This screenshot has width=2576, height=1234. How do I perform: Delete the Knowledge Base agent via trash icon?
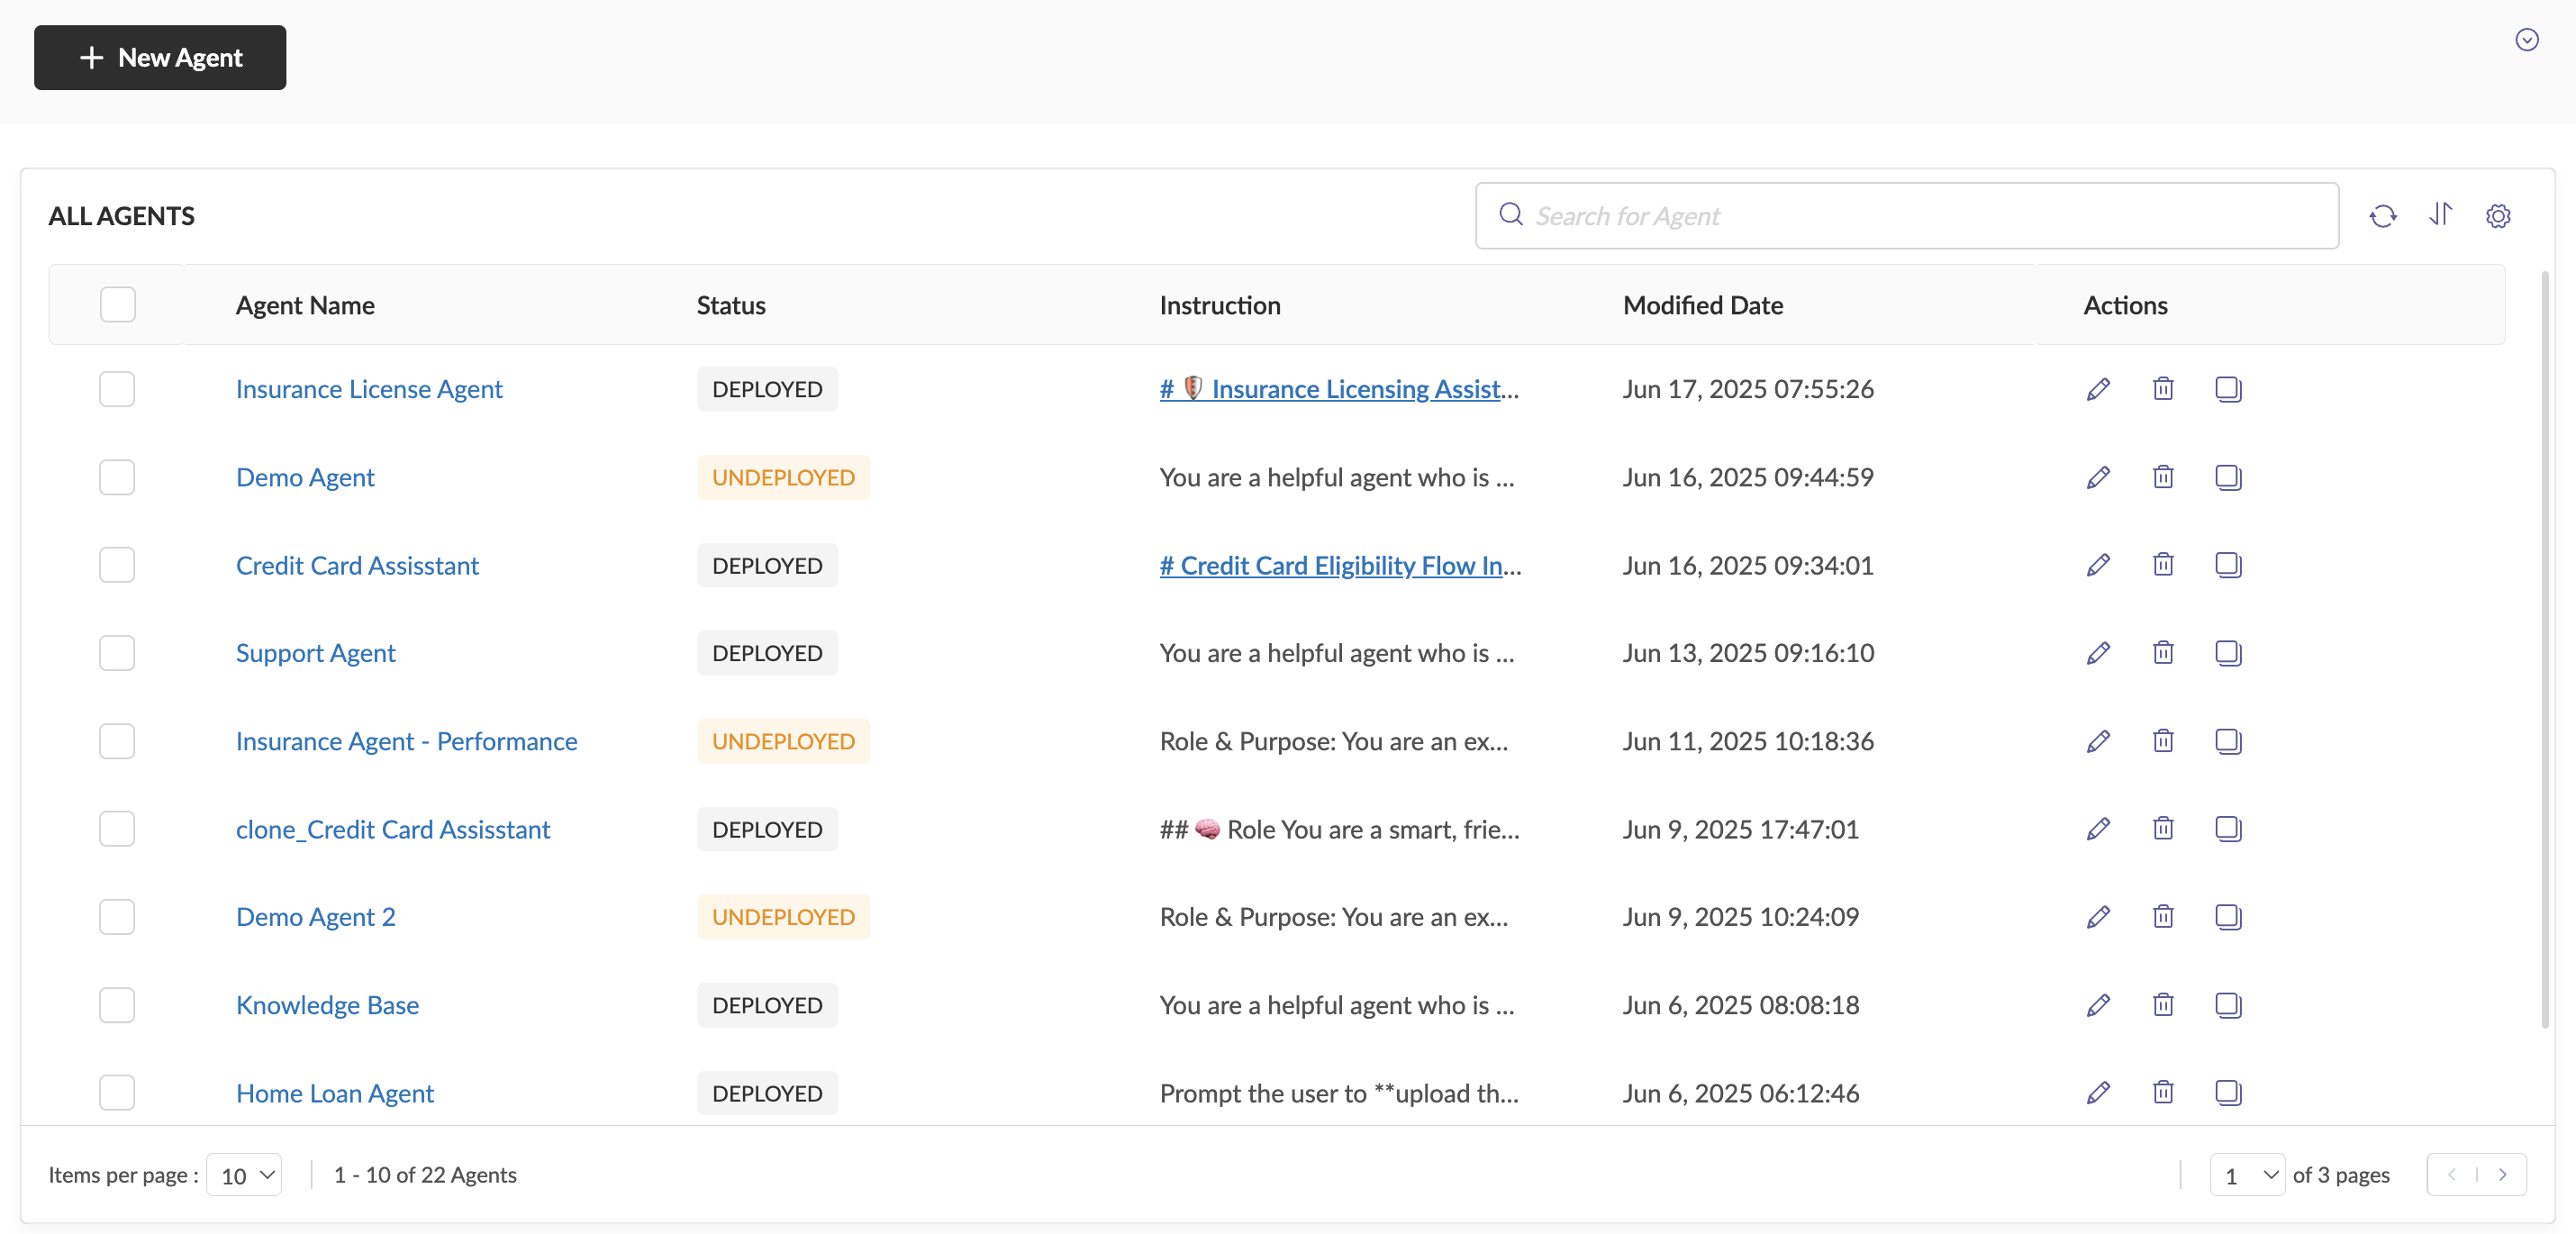click(2162, 1005)
